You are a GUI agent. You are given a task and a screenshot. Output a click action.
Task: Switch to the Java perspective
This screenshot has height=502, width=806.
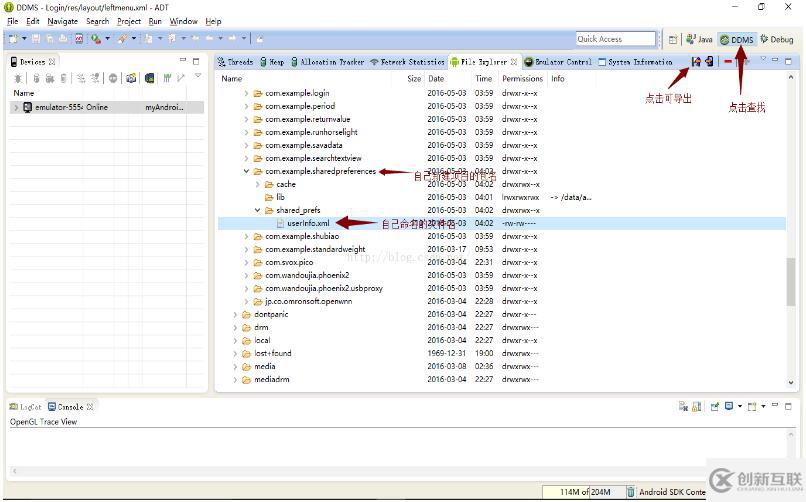point(699,39)
